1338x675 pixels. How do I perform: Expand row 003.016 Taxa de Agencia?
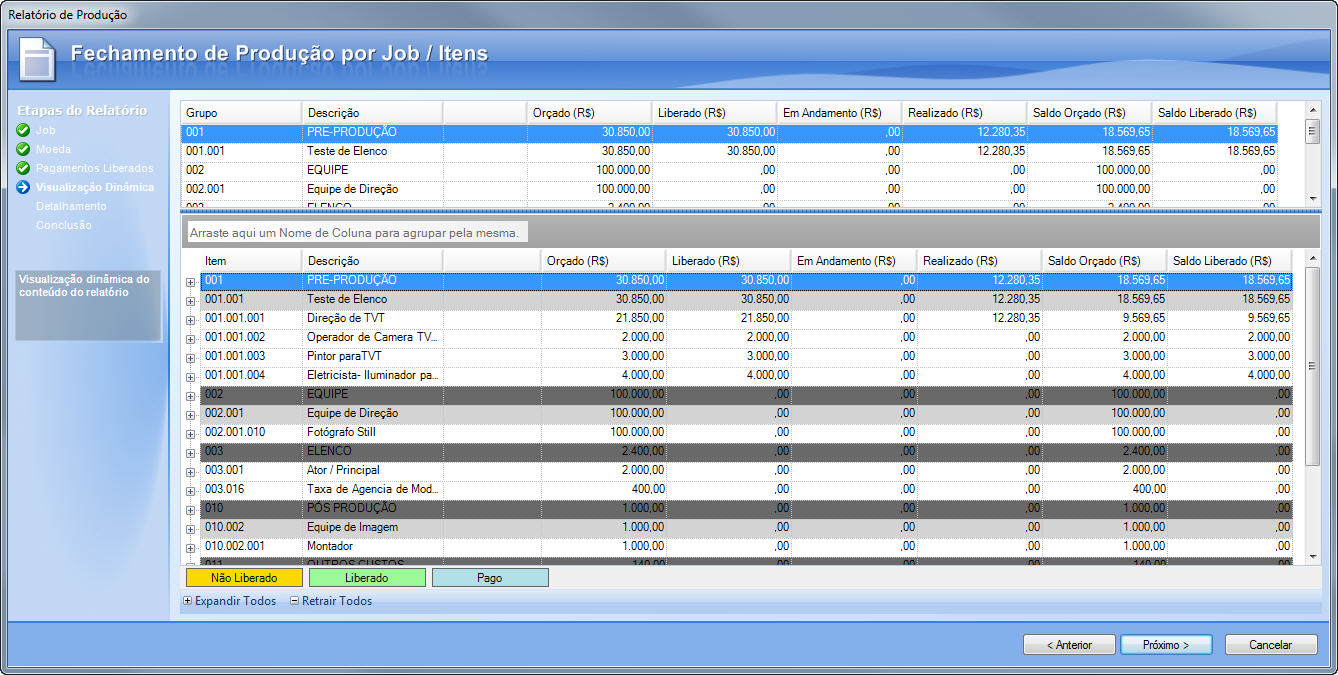click(x=190, y=490)
